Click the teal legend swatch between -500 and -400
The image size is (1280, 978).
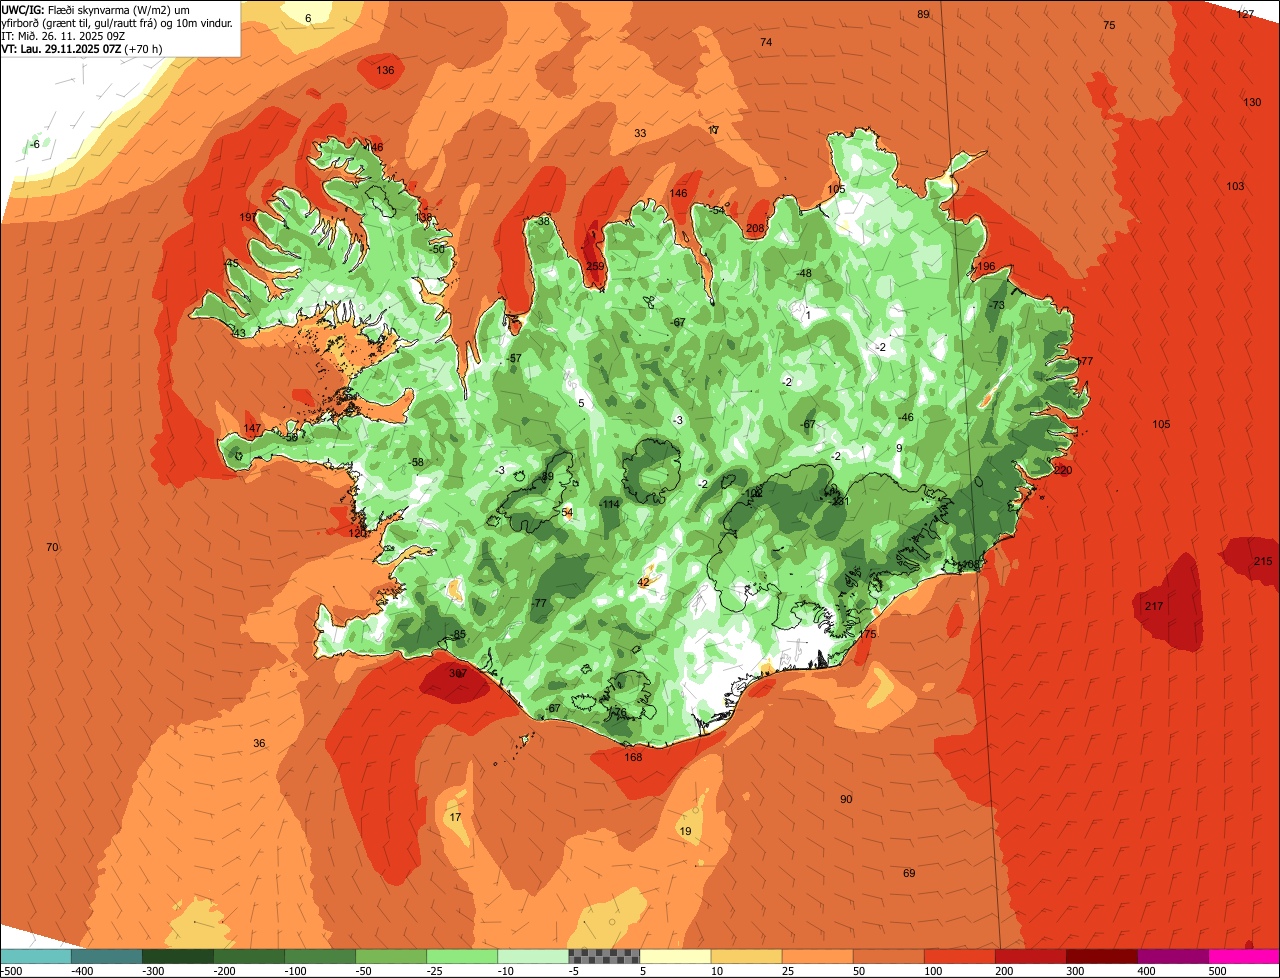click(x=36, y=956)
